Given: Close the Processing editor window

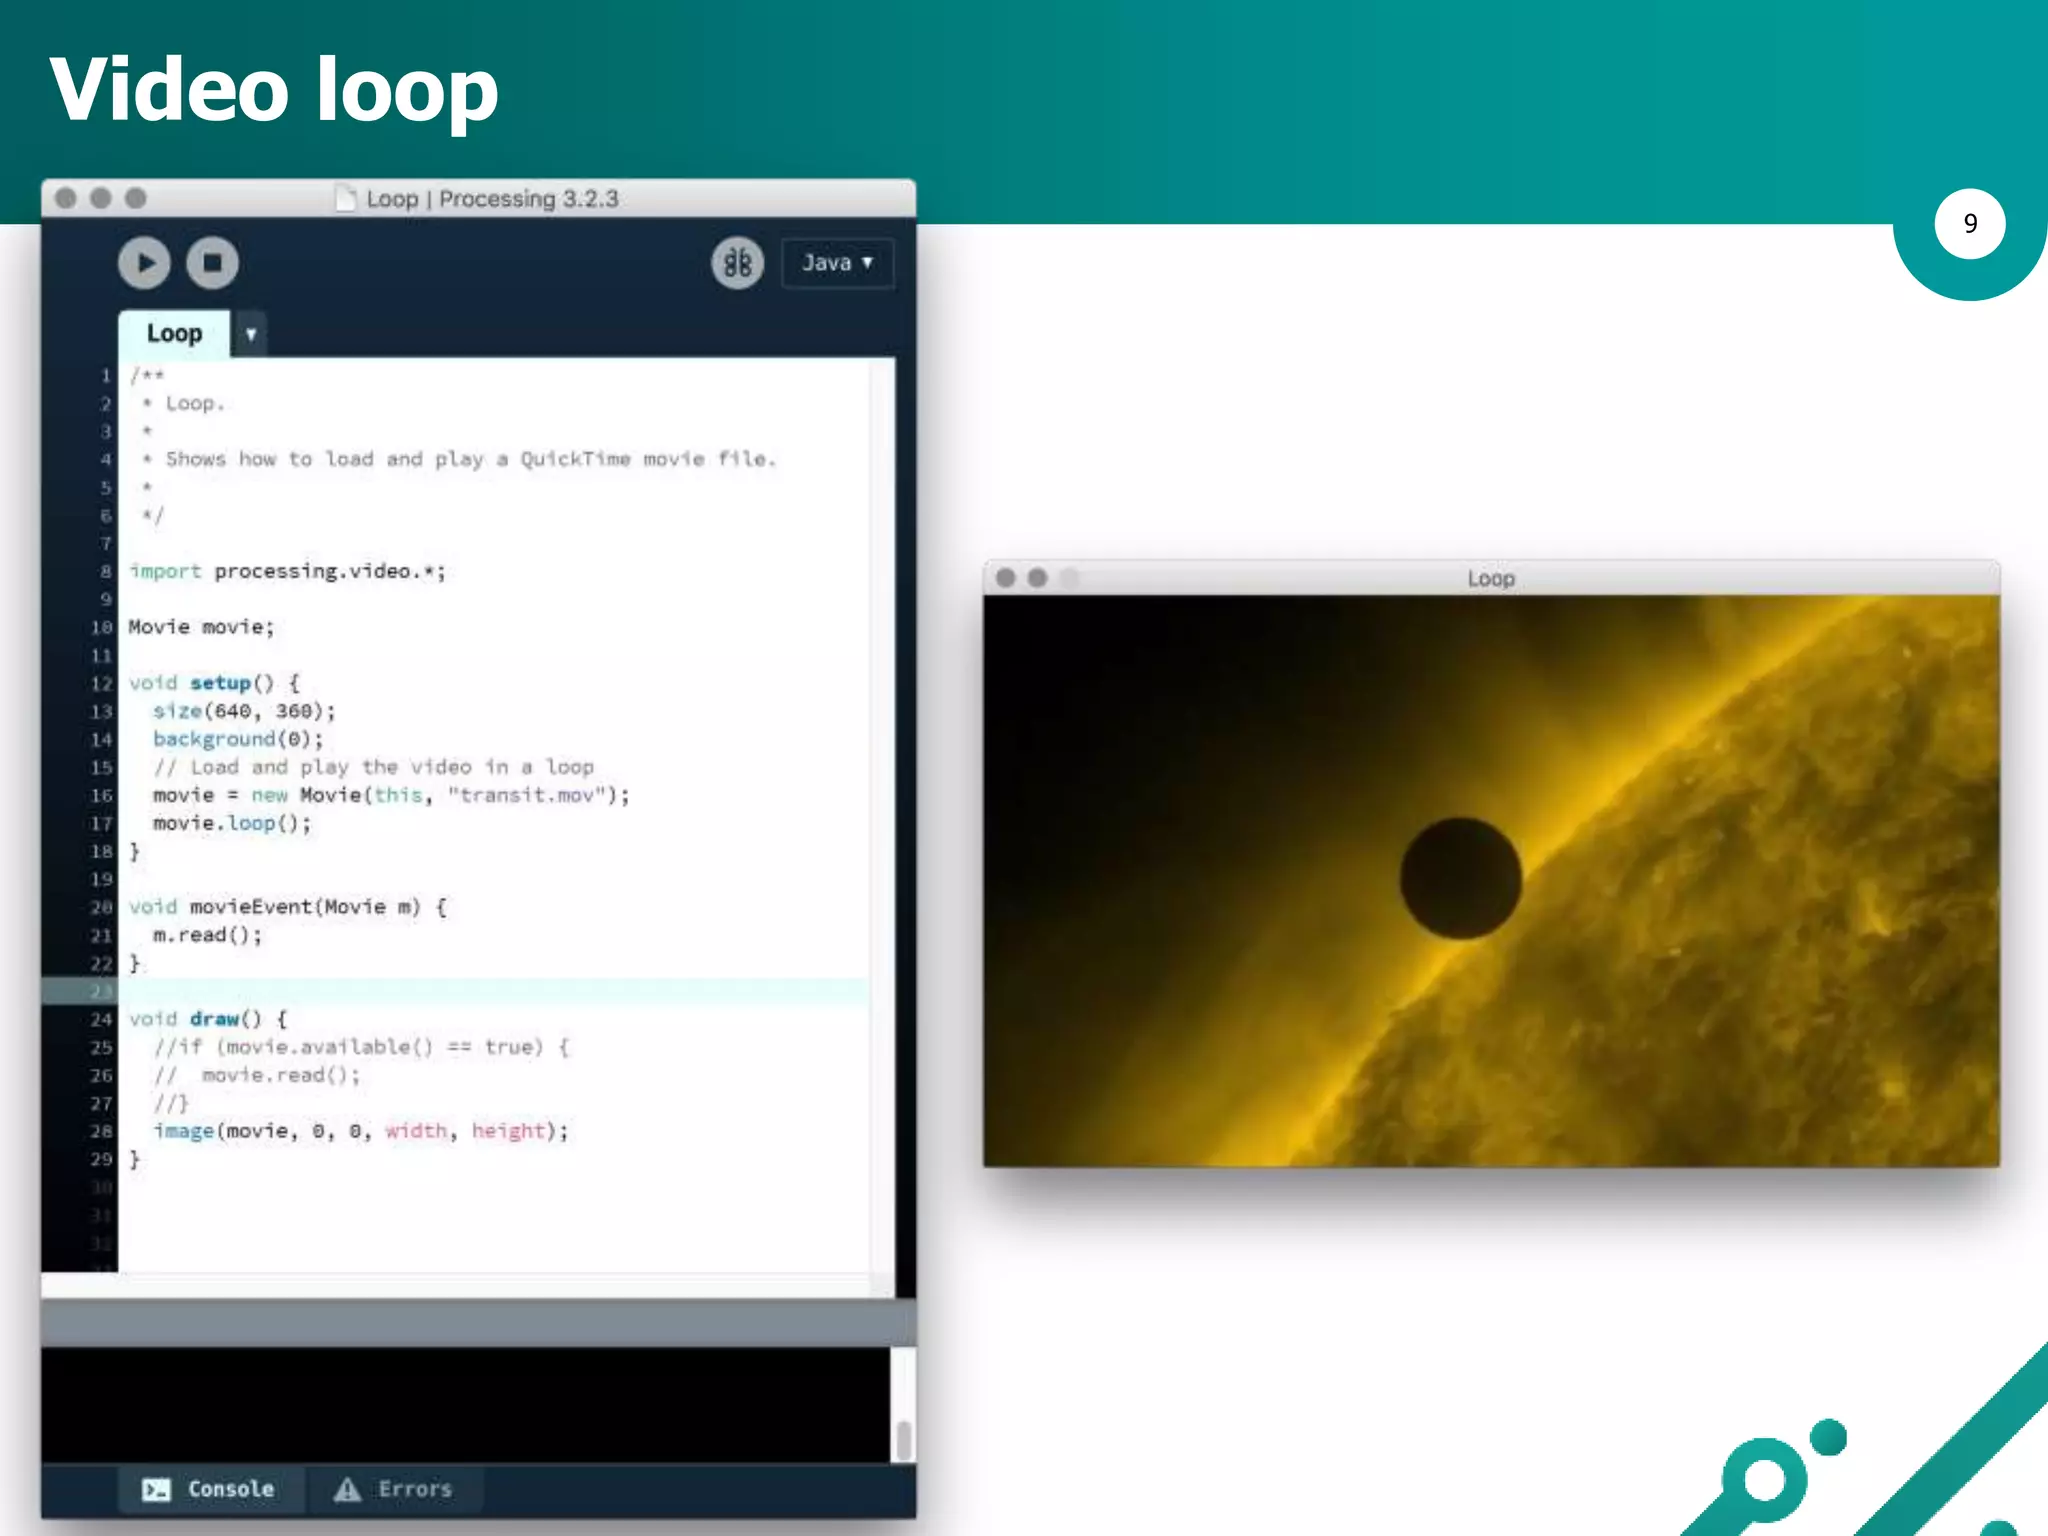Looking at the screenshot, I should coord(66,198).
